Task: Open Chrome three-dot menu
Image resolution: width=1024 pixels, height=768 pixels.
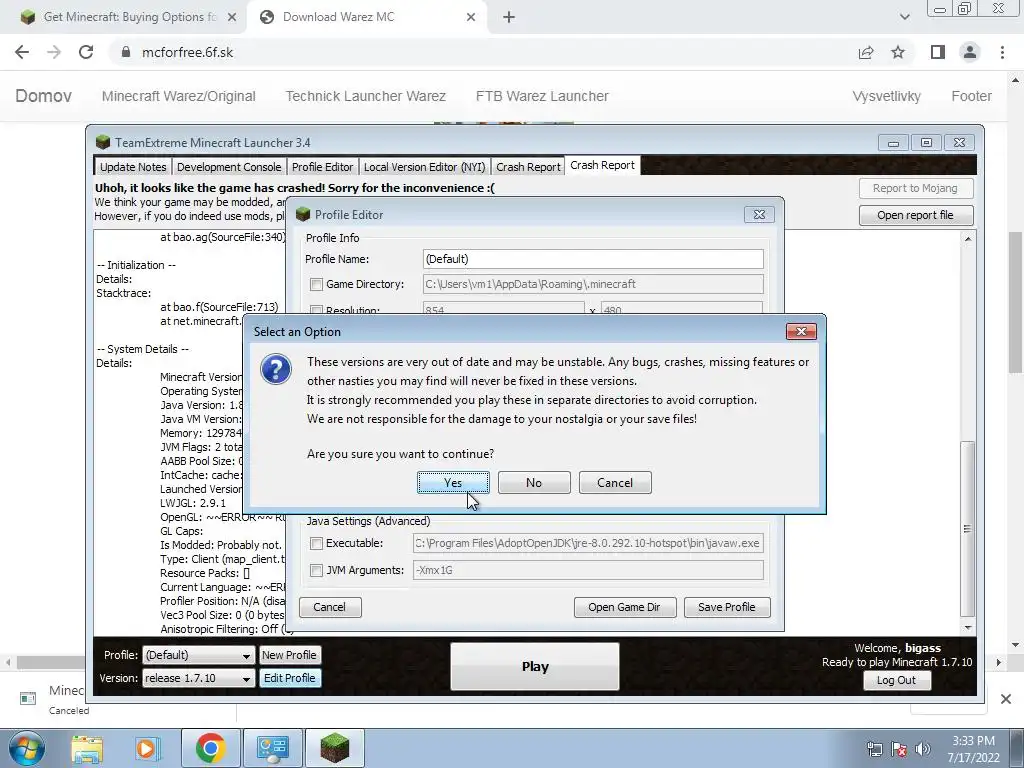Action: 1002,52
